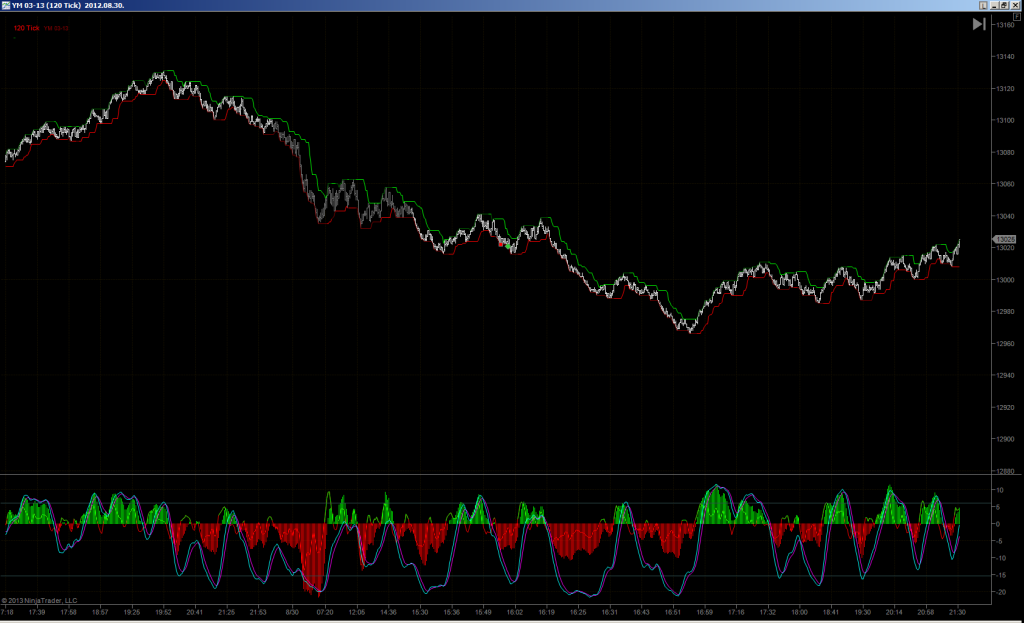Click the 07:20 time axis label

[x=325, y=613]
